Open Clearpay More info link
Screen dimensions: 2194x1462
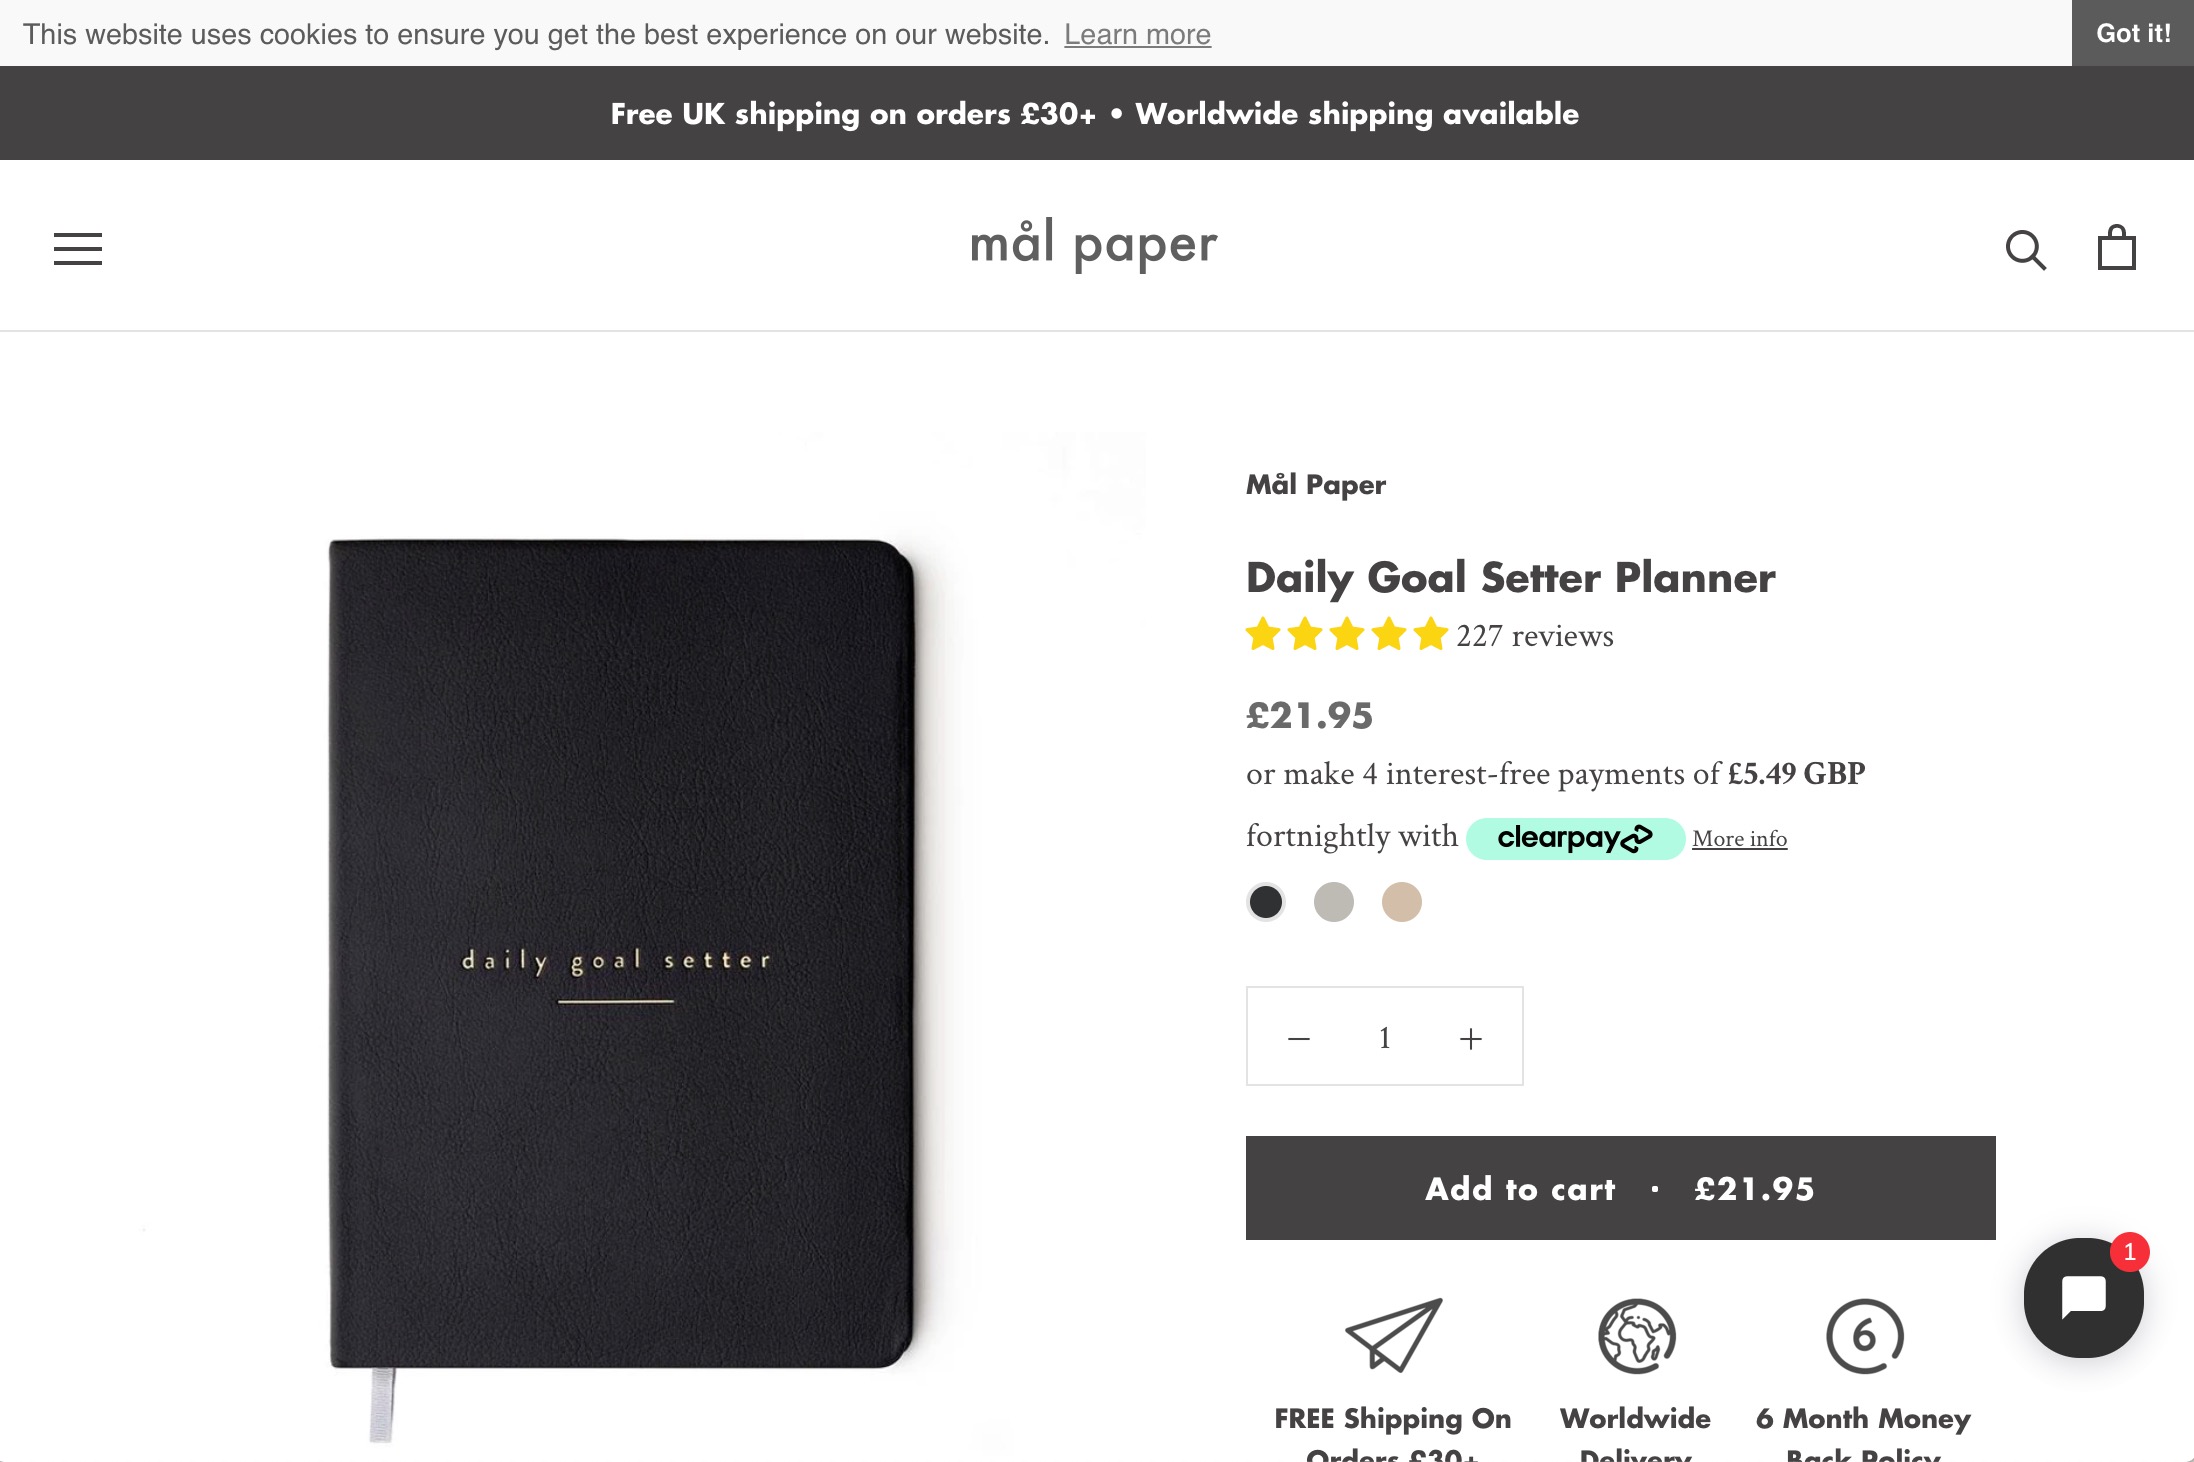1739,838
